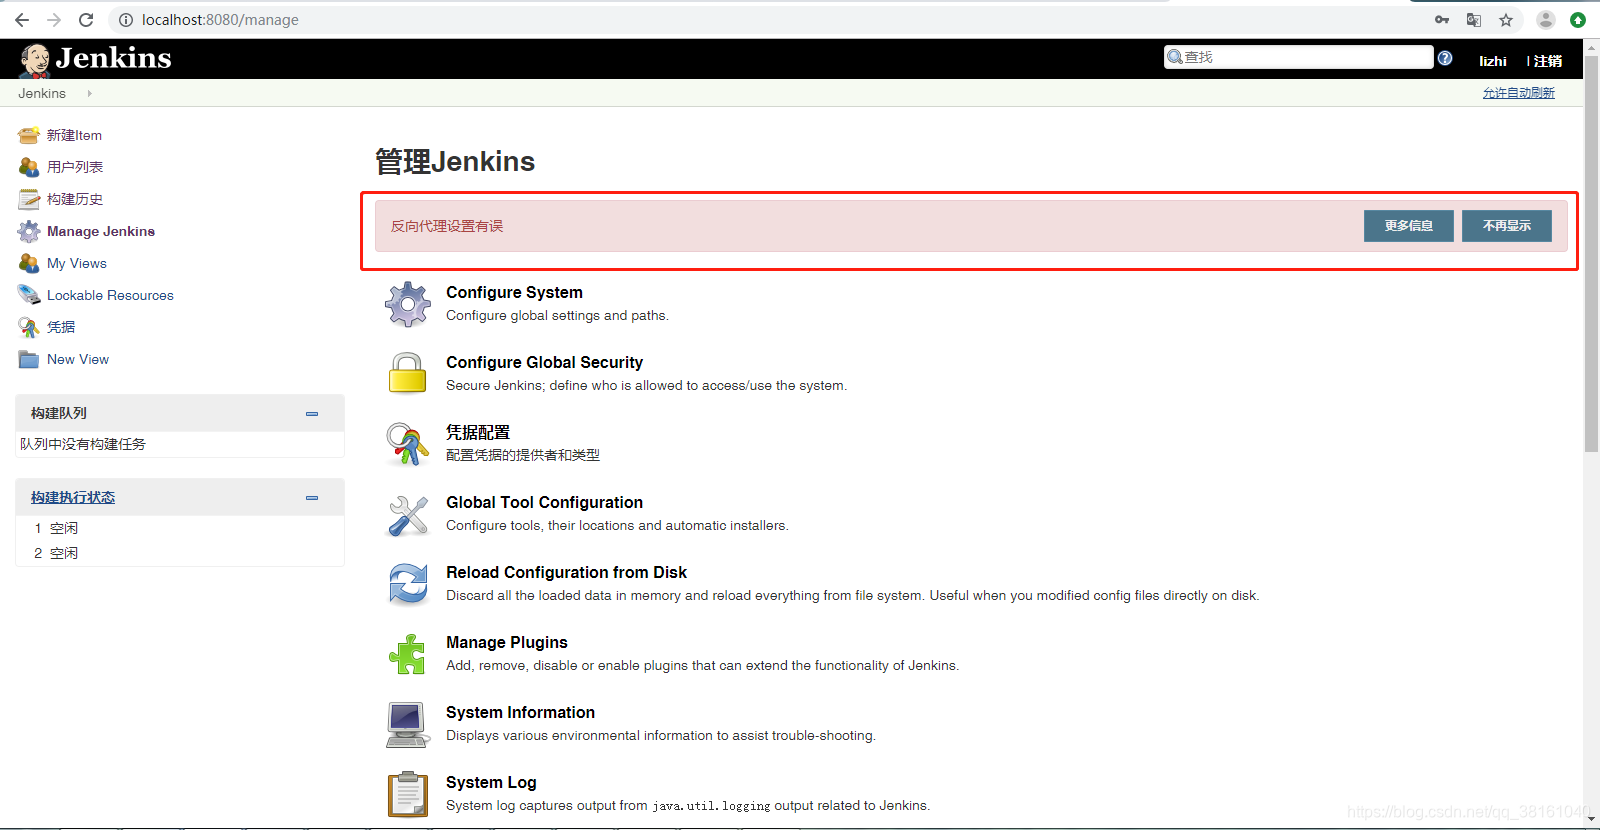1600x830 pixels.
Task: Open the System Information link
Action: tap(520, 712)
